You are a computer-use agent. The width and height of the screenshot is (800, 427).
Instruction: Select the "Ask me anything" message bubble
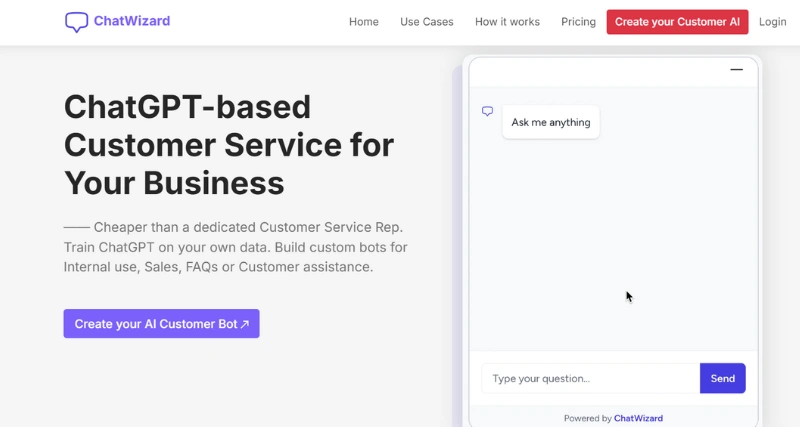click(x=550, y=123)
